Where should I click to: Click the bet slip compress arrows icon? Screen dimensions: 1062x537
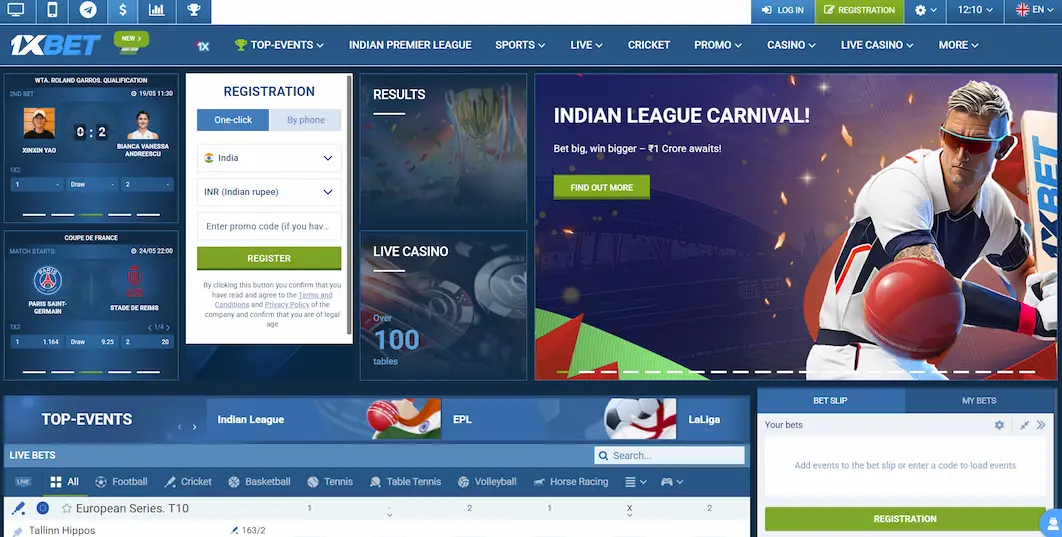[1025, 425]
